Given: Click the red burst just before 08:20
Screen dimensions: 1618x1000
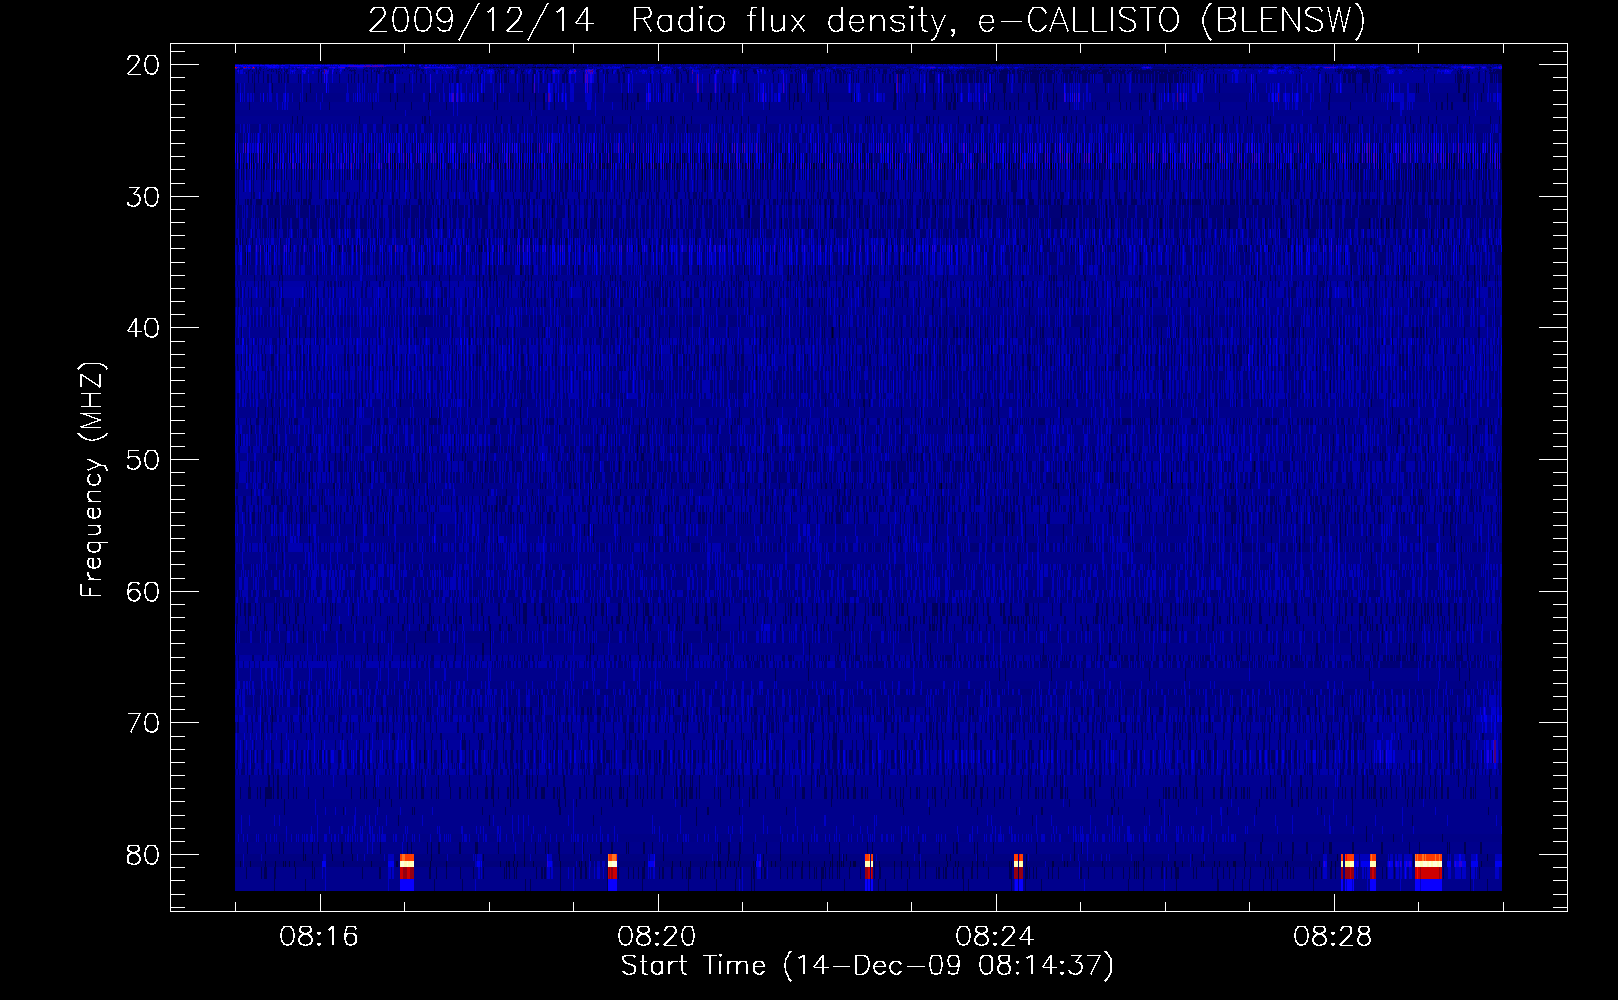Looking at the screenshot, I should (x=612, y=867).
